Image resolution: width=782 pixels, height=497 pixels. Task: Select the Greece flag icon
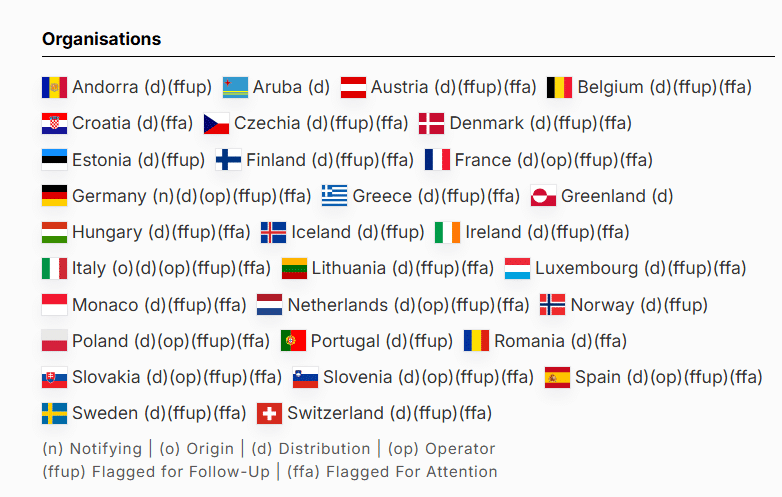(334, 196)
